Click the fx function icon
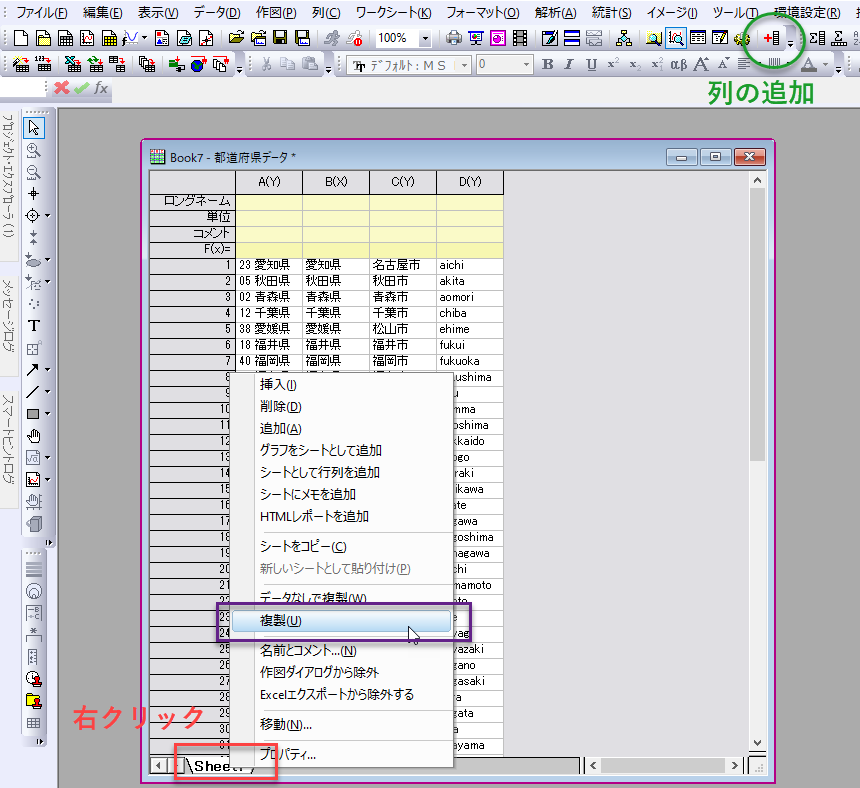860x788 pixels. pos(101,88)
